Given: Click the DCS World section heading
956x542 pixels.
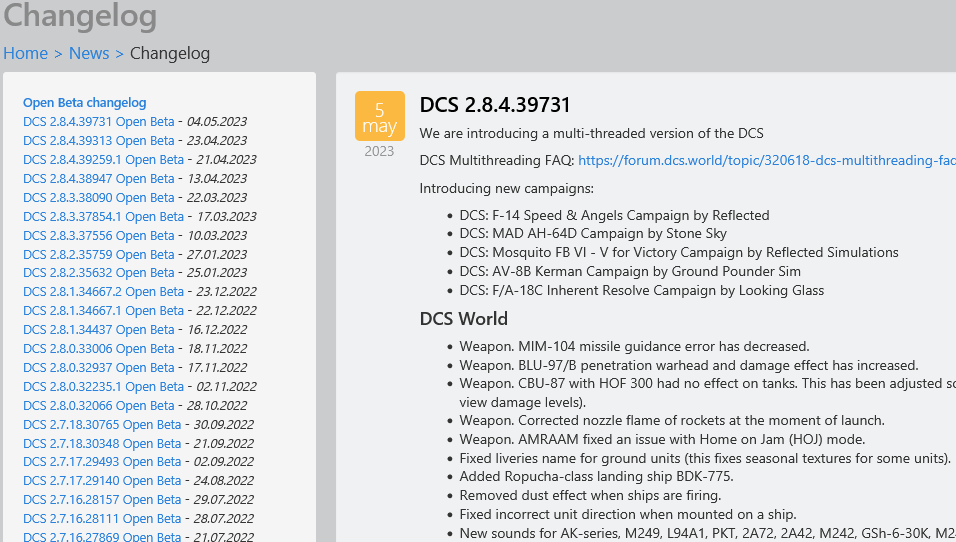Looking at the screenshot, I should coord(463,319).
